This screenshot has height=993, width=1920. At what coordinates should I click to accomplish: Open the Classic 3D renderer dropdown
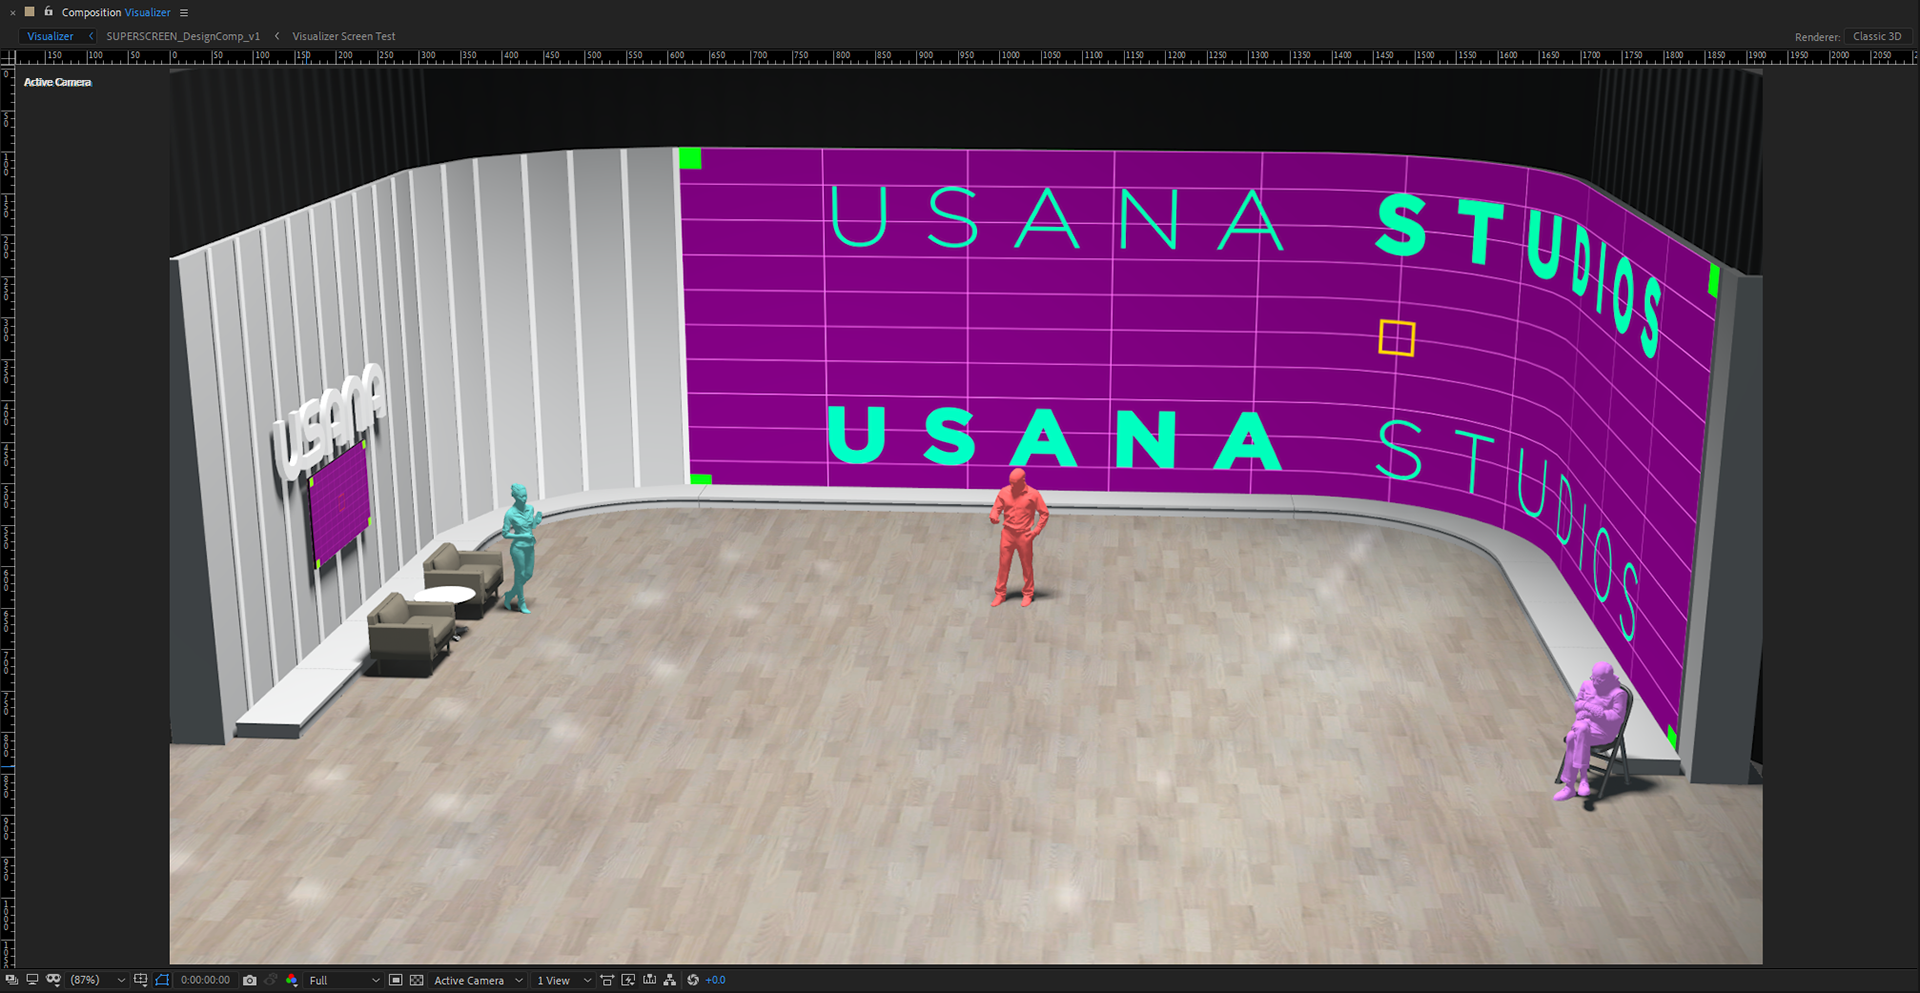1877,36
